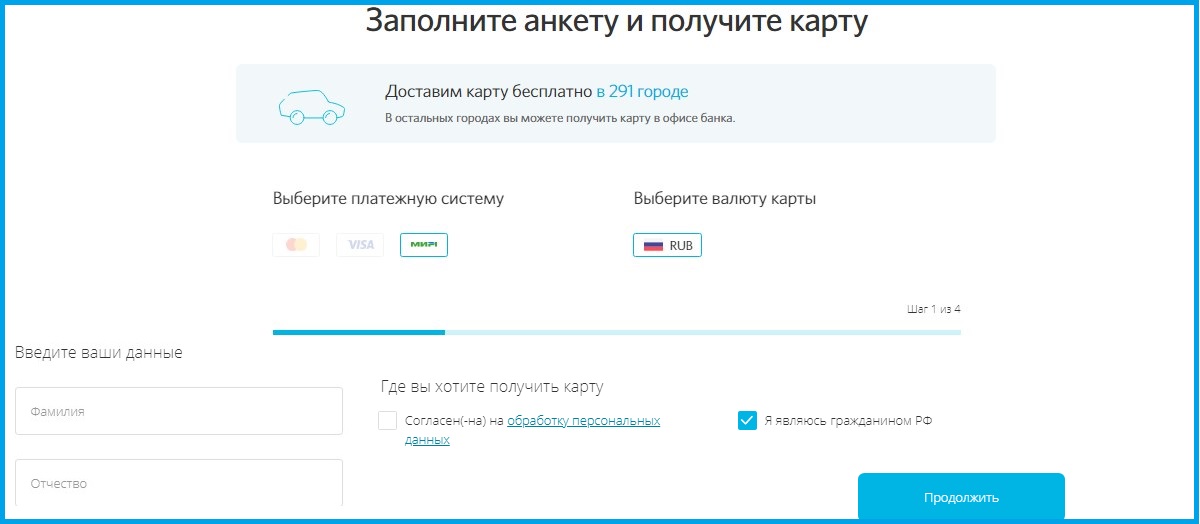
Task: Click the text about receiving card in bank office
Action: tap(560, 118)
